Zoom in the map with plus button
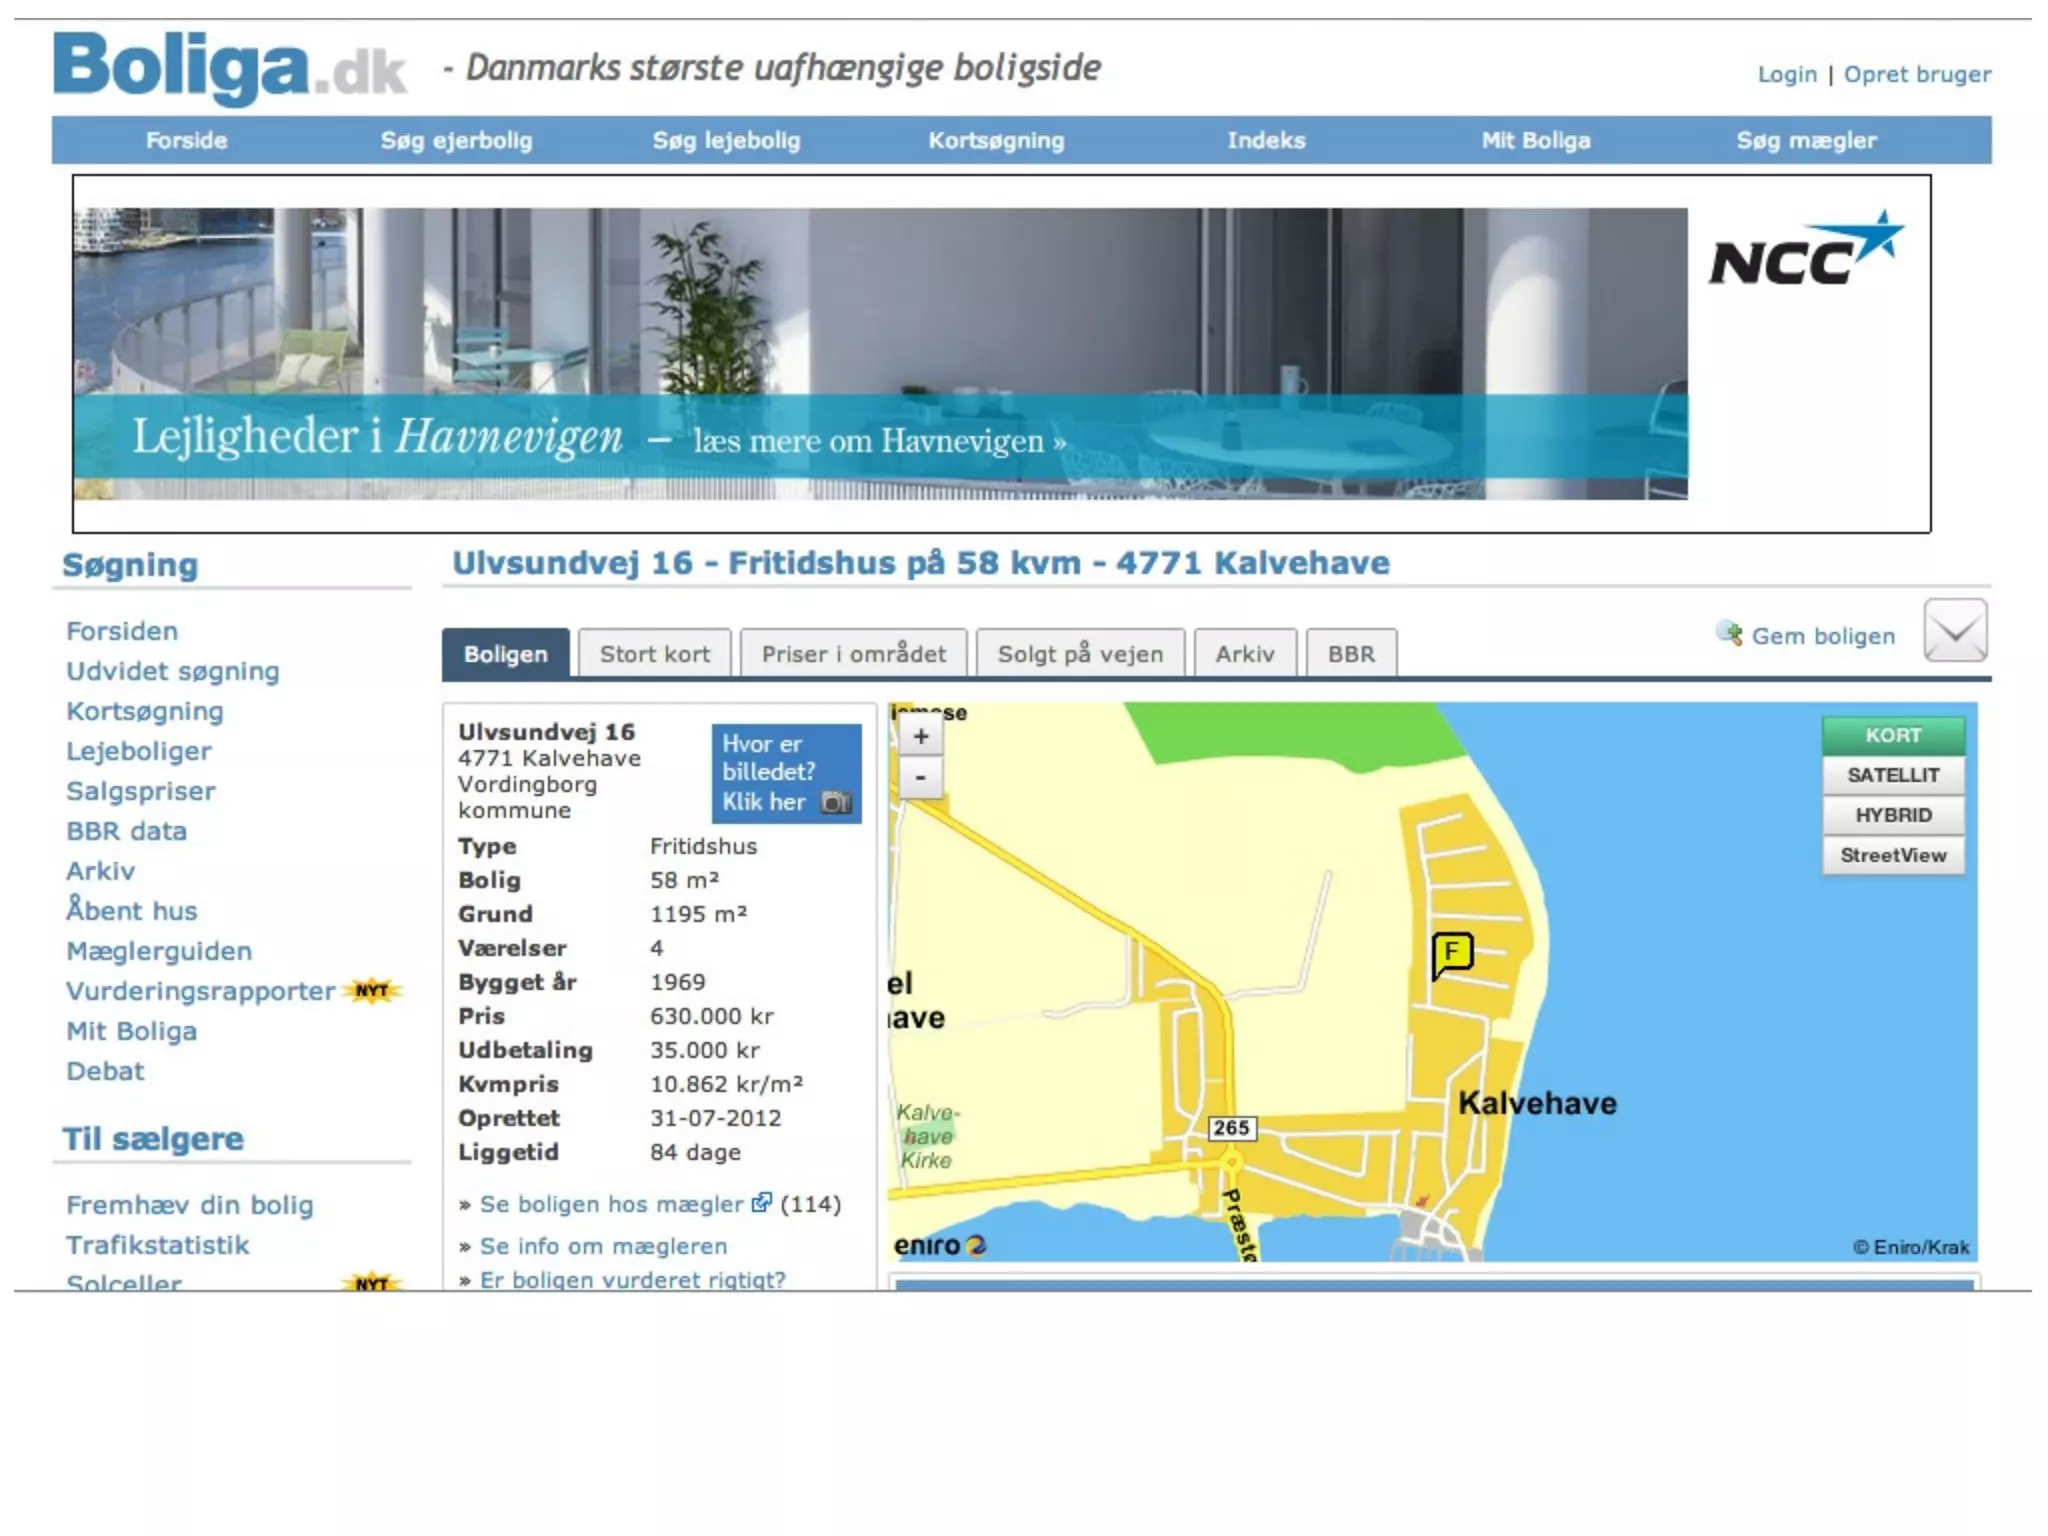Image resolution: width=2048 pixels, height=1536 pixels. pyautogui.click(x=920, y=737)
